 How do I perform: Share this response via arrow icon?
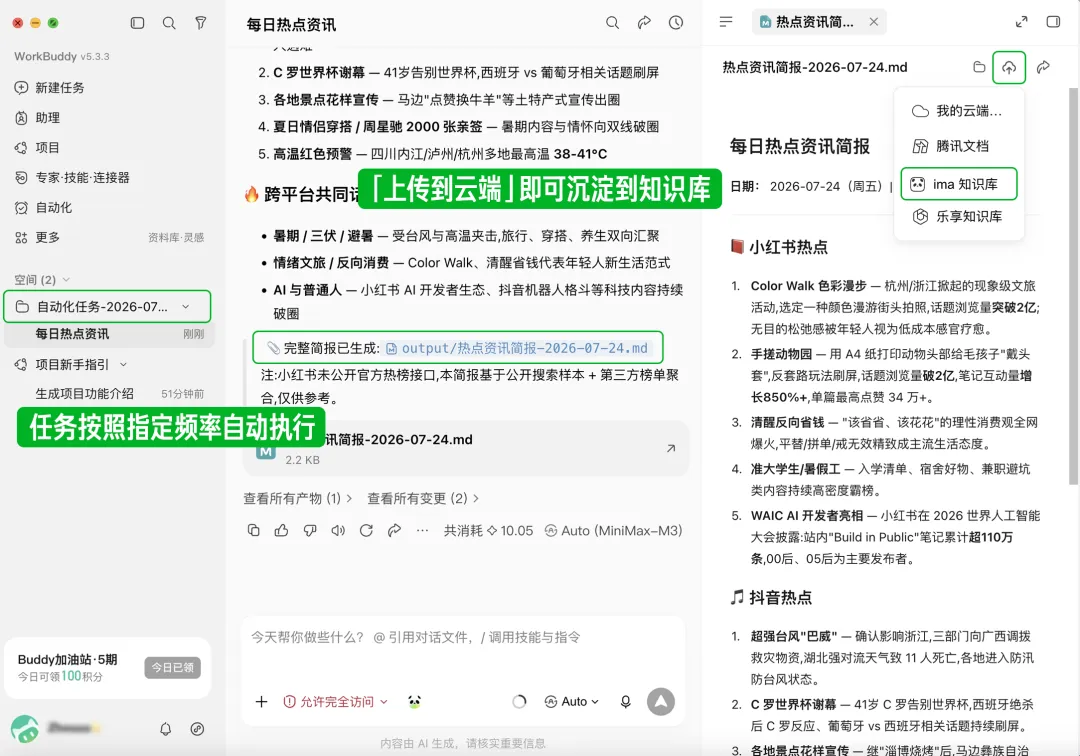point(394,530)
